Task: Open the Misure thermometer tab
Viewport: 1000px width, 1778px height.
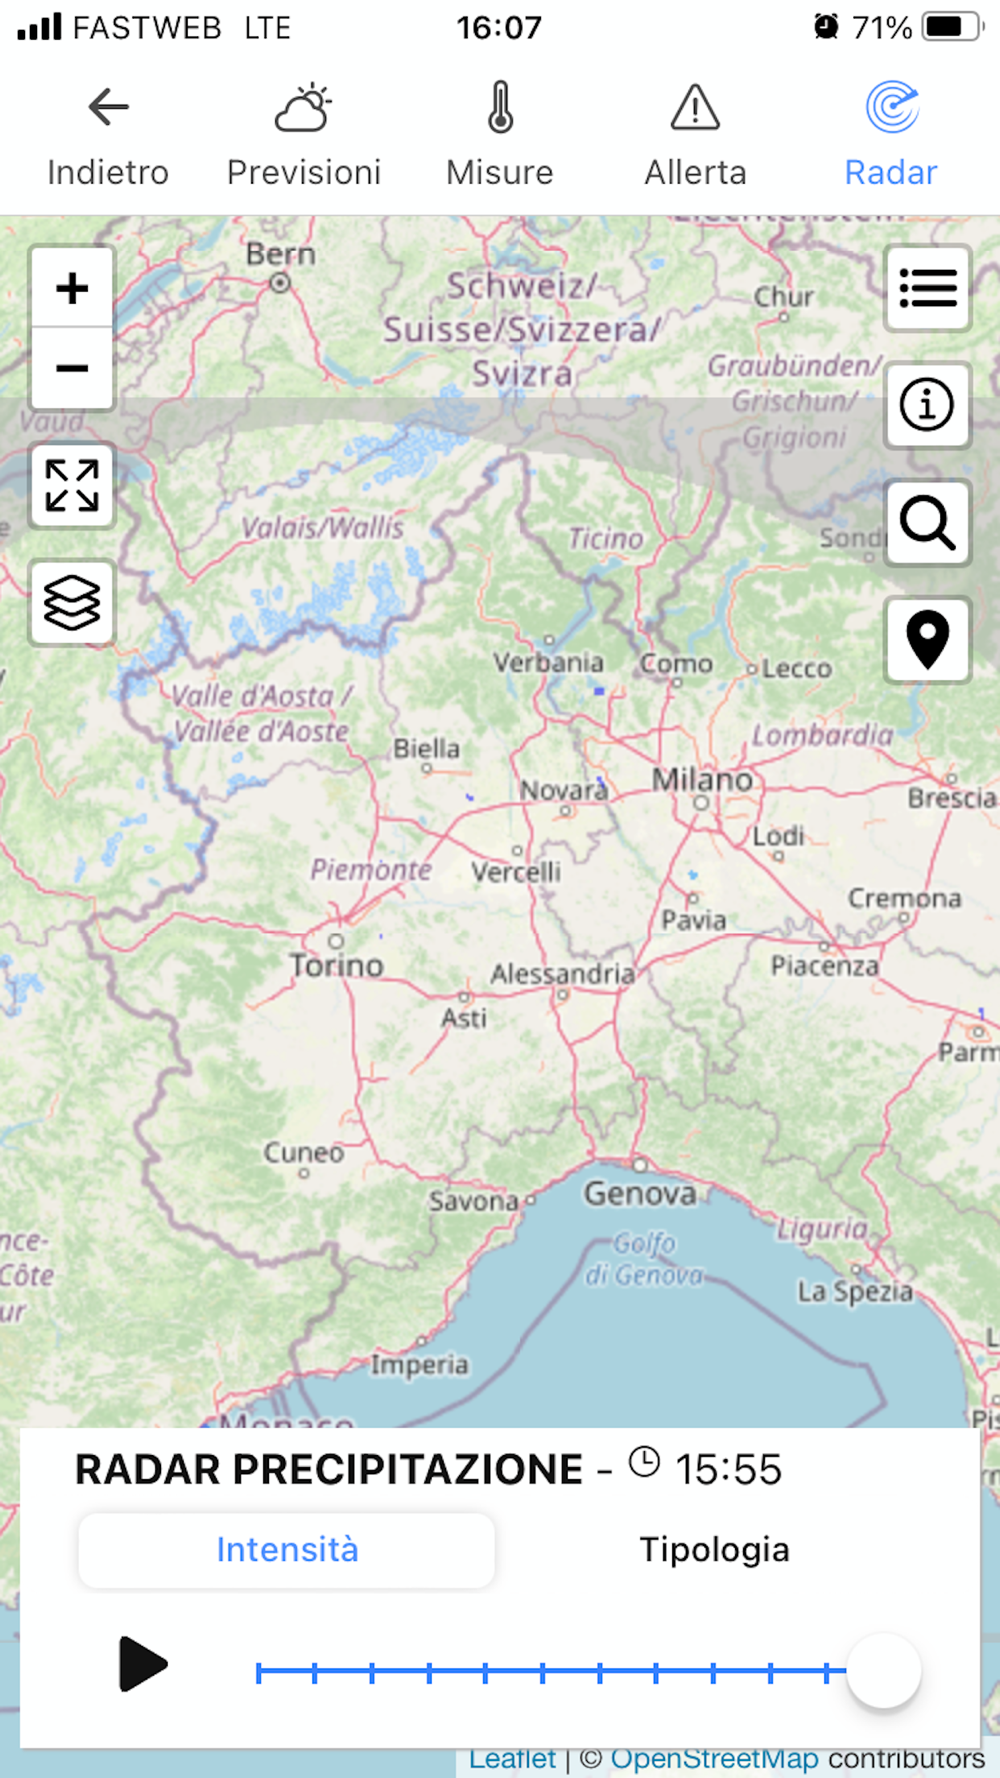Action: pos(500,135)
